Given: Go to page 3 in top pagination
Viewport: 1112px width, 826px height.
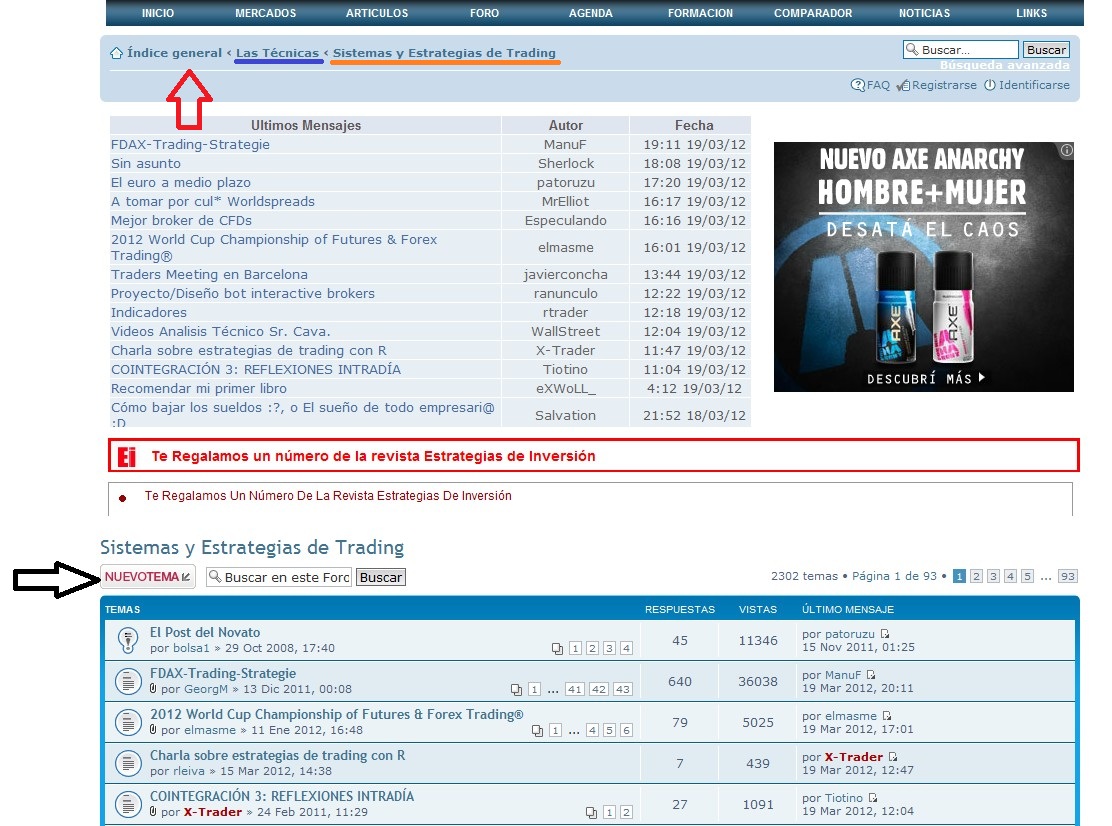Looking at the screenshot, I should coord(994,576).
